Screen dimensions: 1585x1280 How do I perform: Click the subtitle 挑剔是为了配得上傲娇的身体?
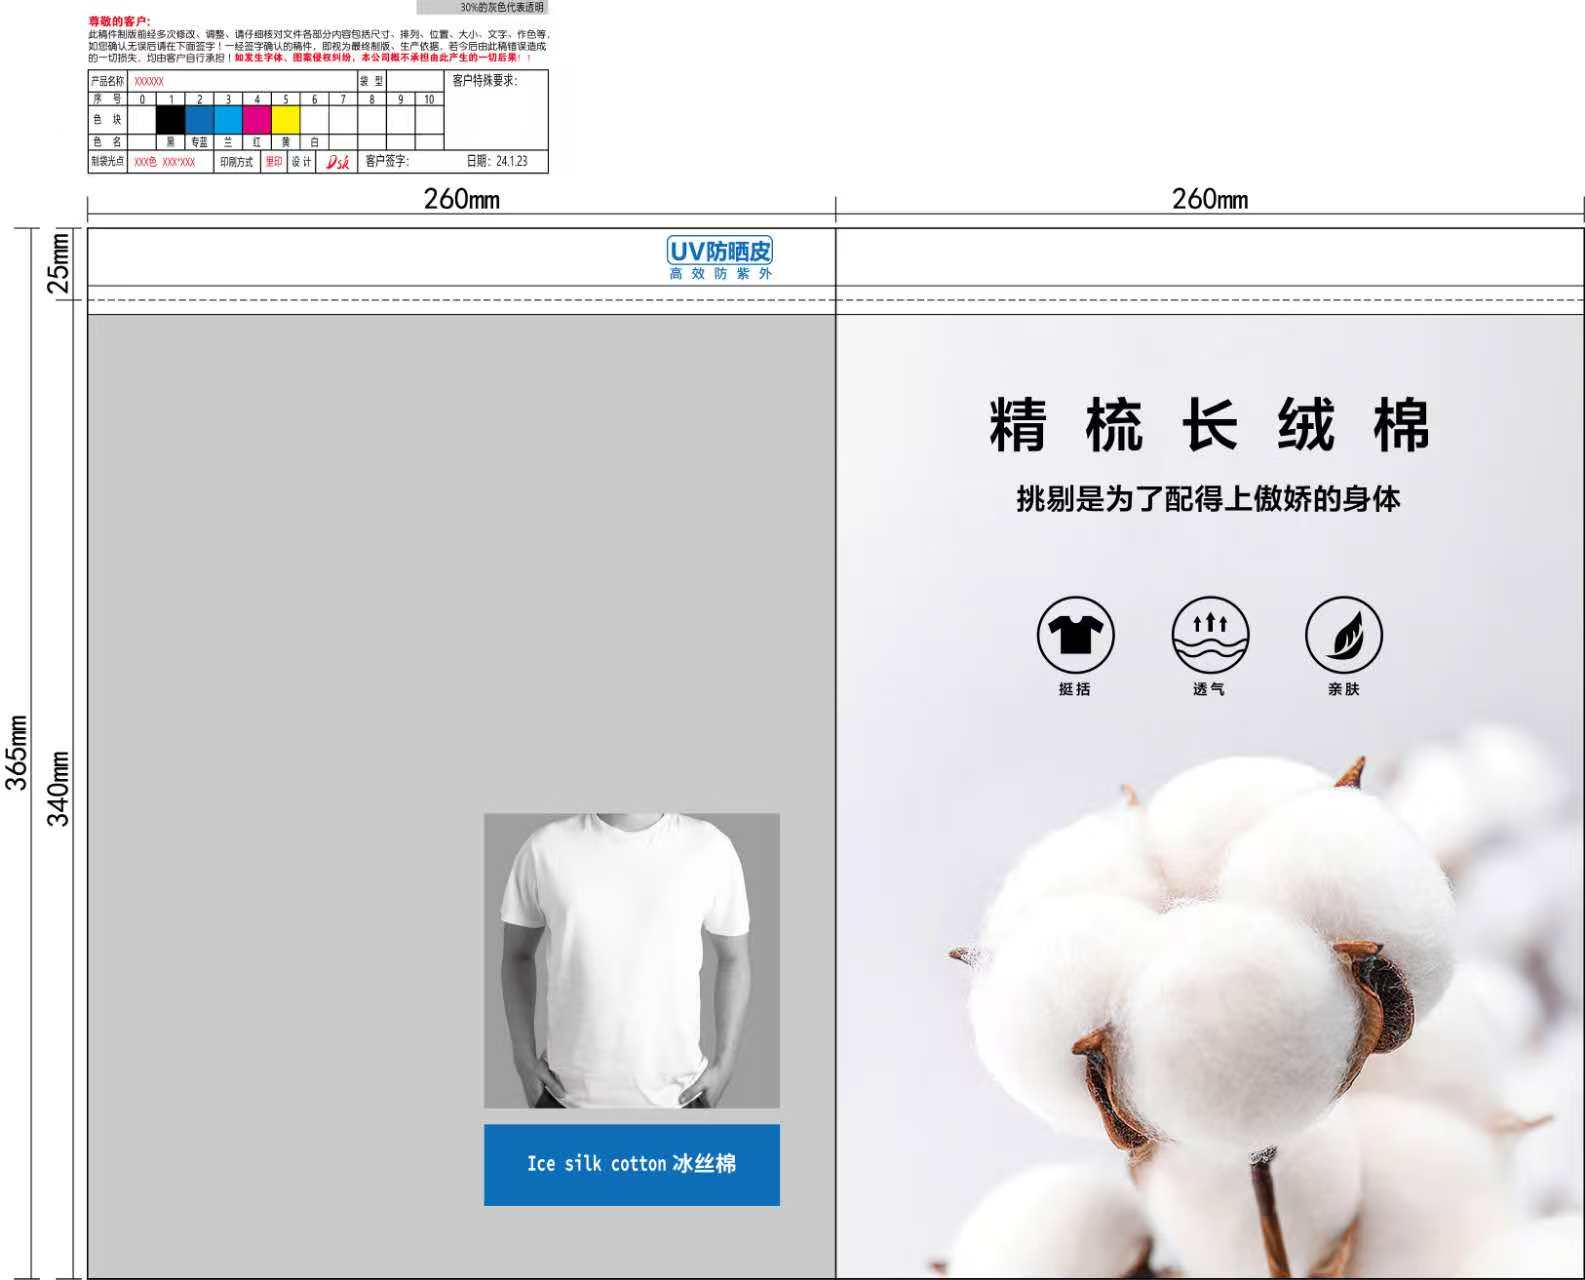coord(1208,498)
